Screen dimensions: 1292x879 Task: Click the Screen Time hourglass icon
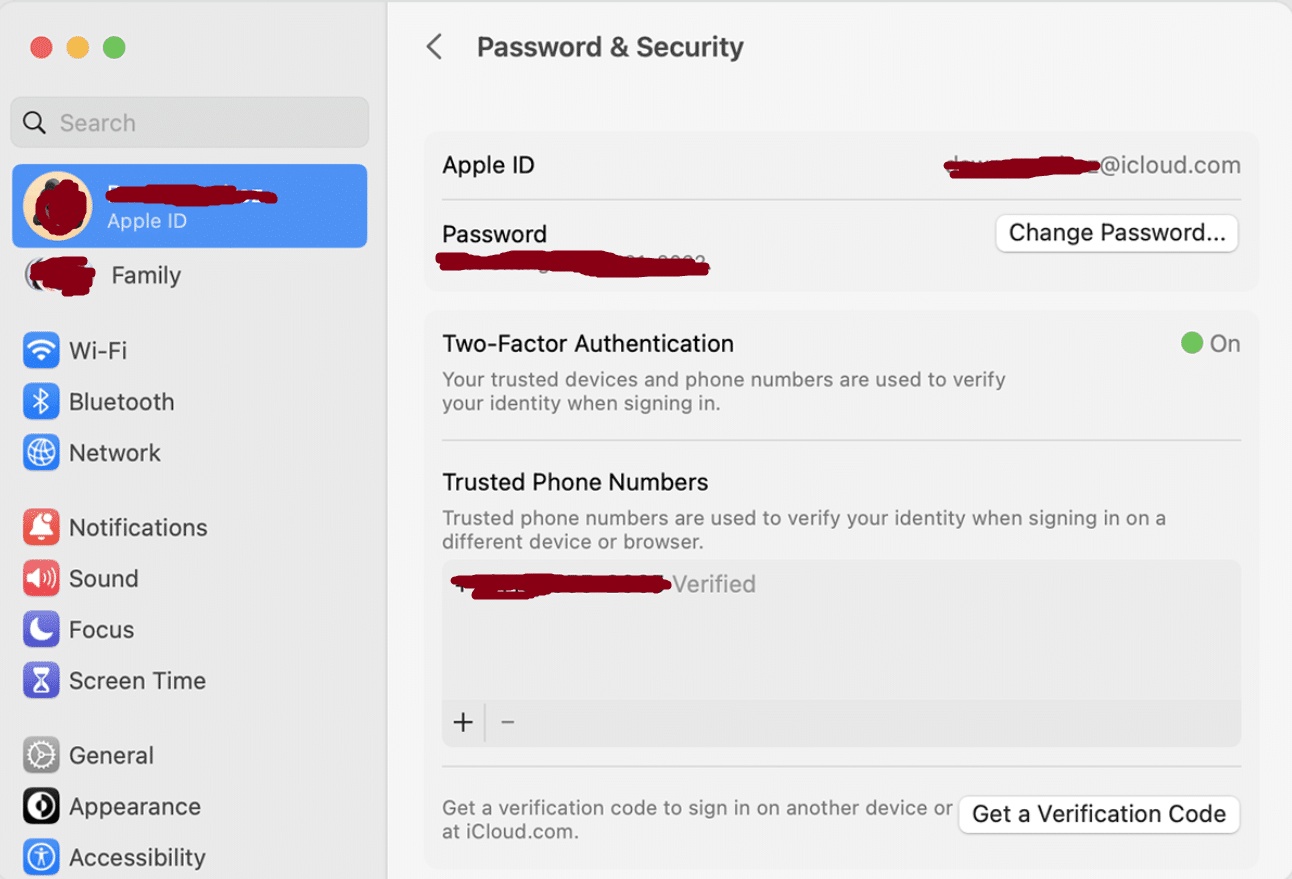tap(41, 680)
